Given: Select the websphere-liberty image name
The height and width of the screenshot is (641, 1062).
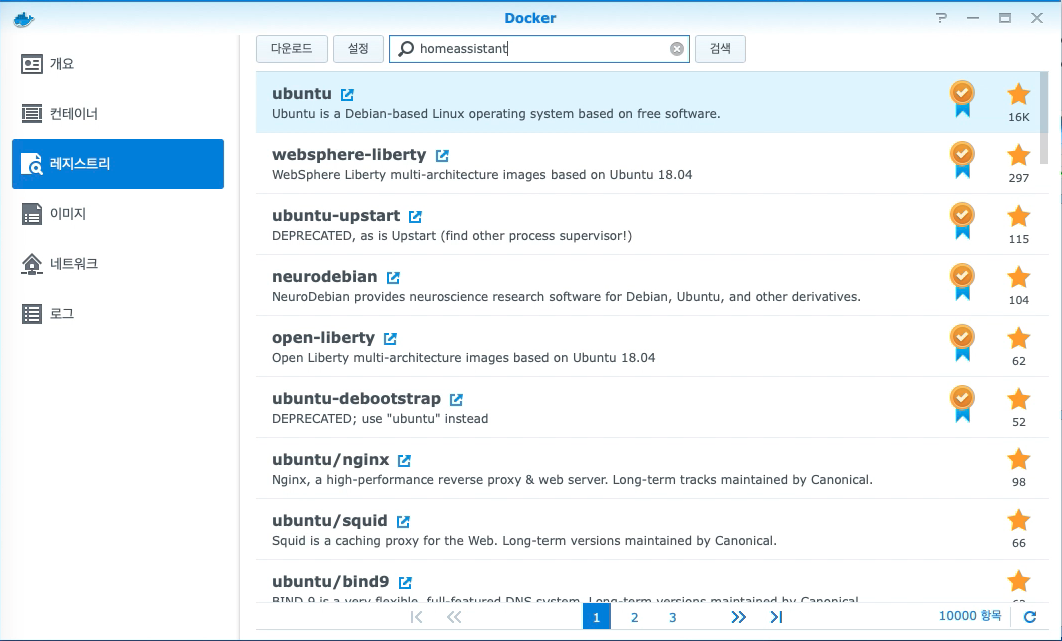Looking at the screenshot, I should click(349, 154).
